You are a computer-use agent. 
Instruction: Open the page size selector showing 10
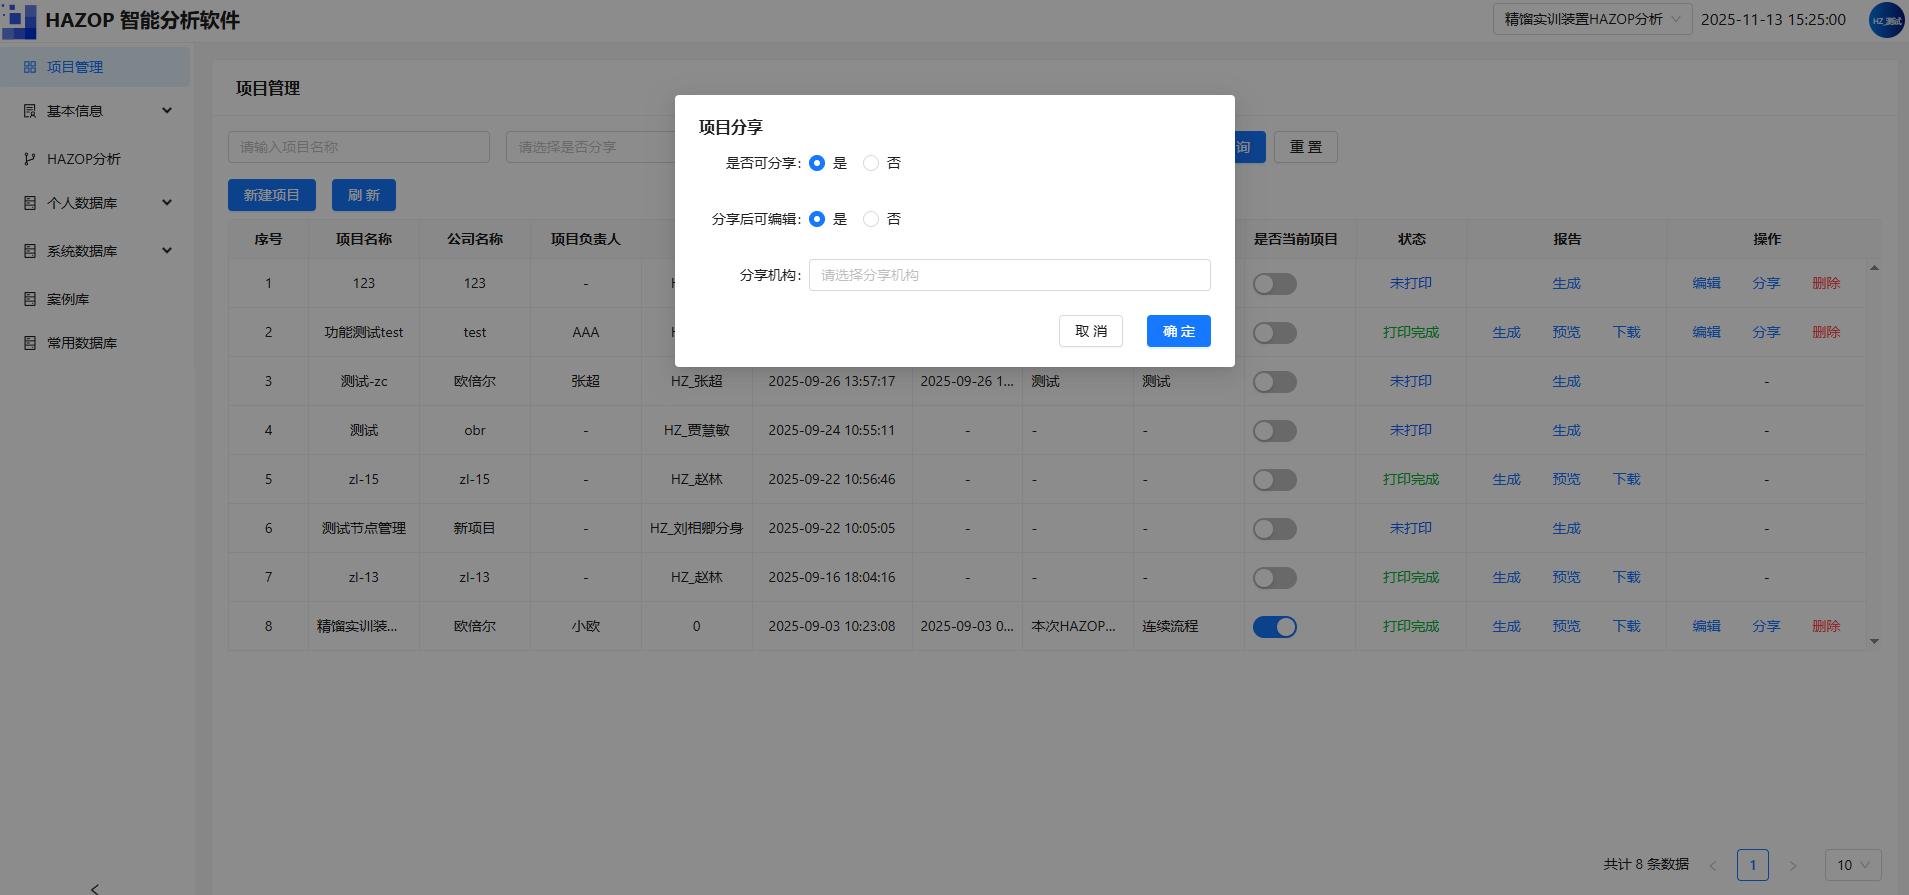tap(1854, 865)
